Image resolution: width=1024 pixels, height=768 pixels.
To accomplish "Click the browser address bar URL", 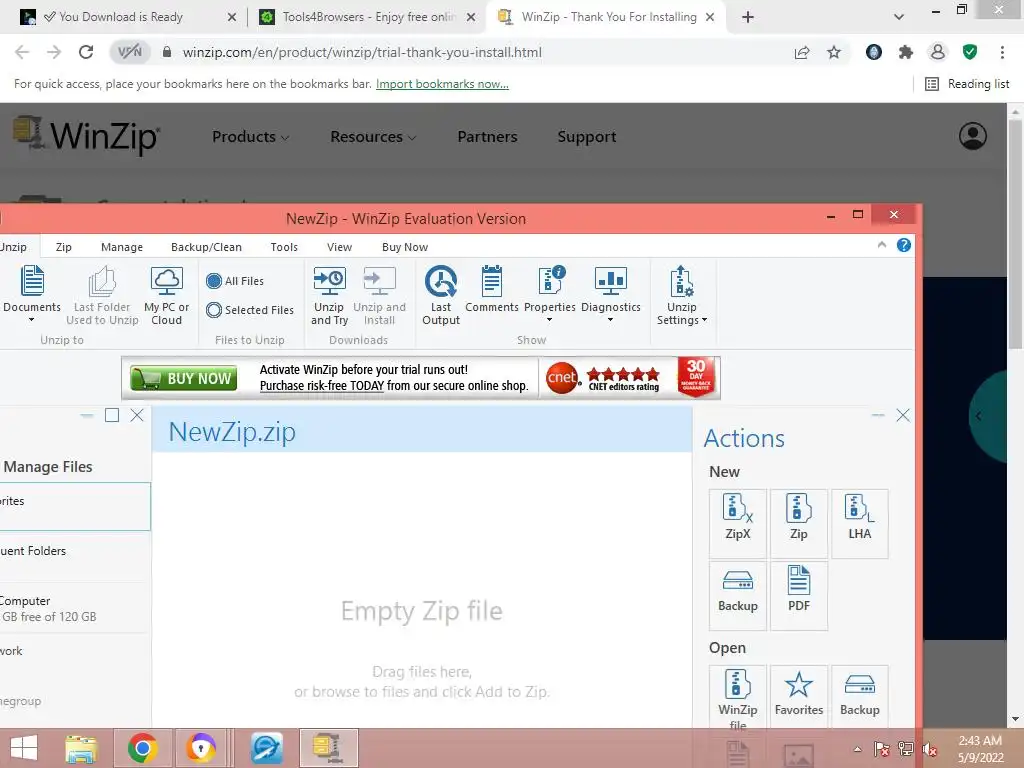I will [x=362, y=52].
